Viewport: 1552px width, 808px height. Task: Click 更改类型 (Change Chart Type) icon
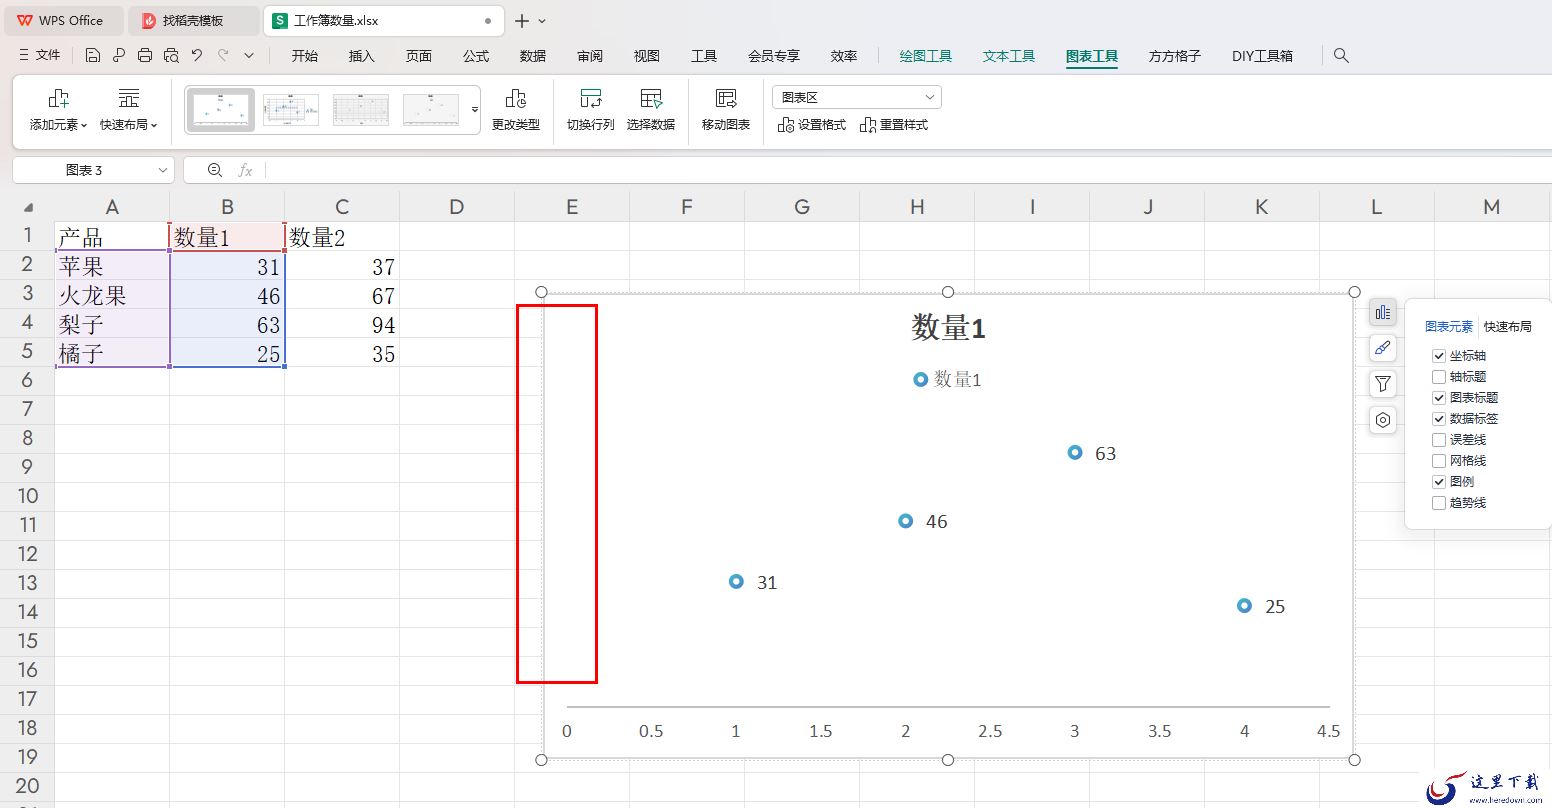click(516, 110)
